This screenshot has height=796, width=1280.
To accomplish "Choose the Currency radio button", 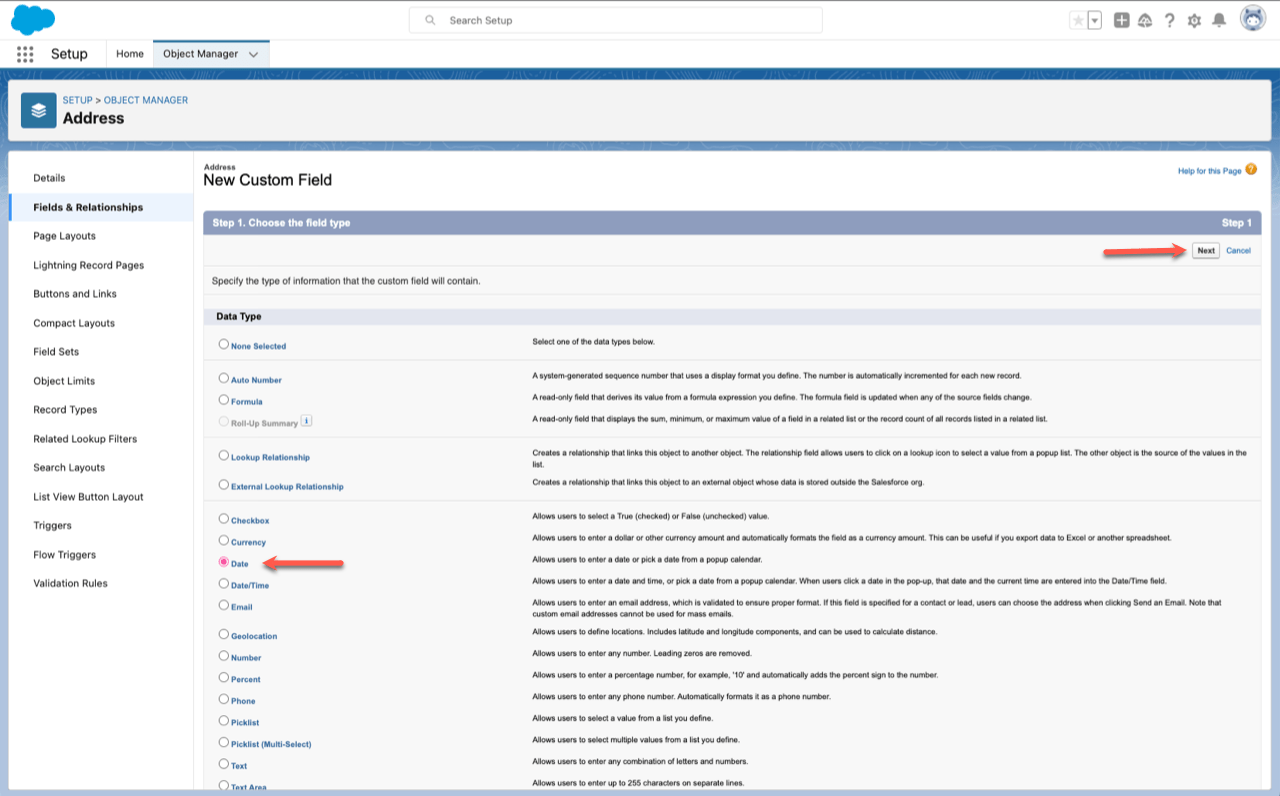I will coord(223,541).
